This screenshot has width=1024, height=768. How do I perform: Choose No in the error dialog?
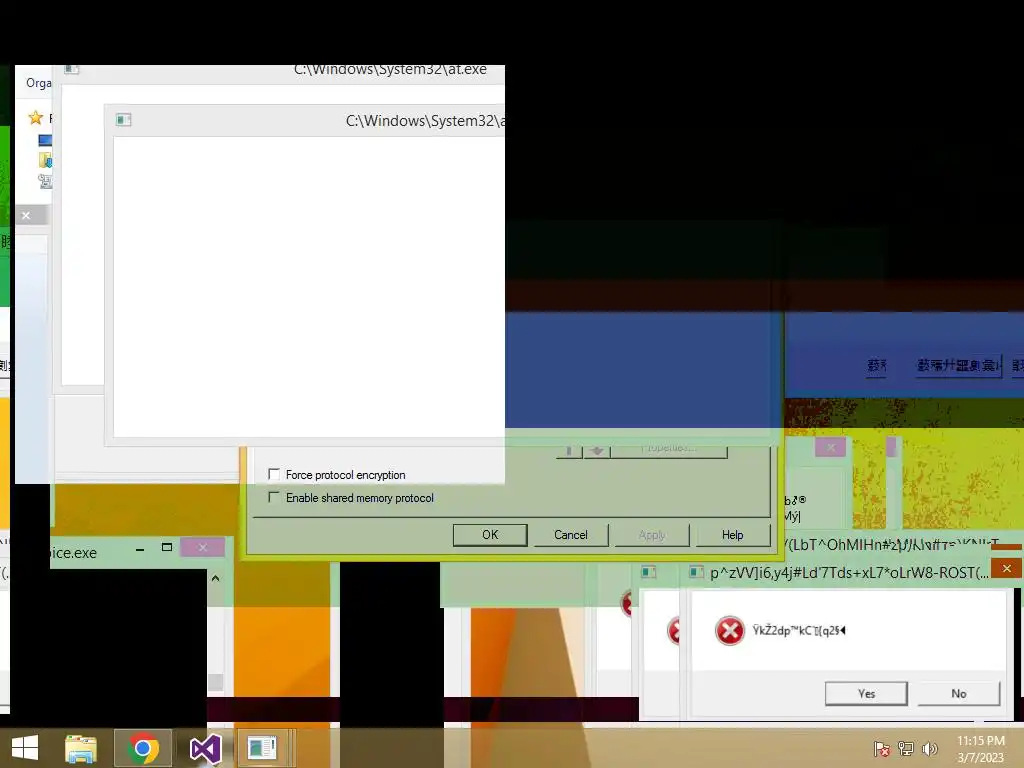tap(958, 694)
